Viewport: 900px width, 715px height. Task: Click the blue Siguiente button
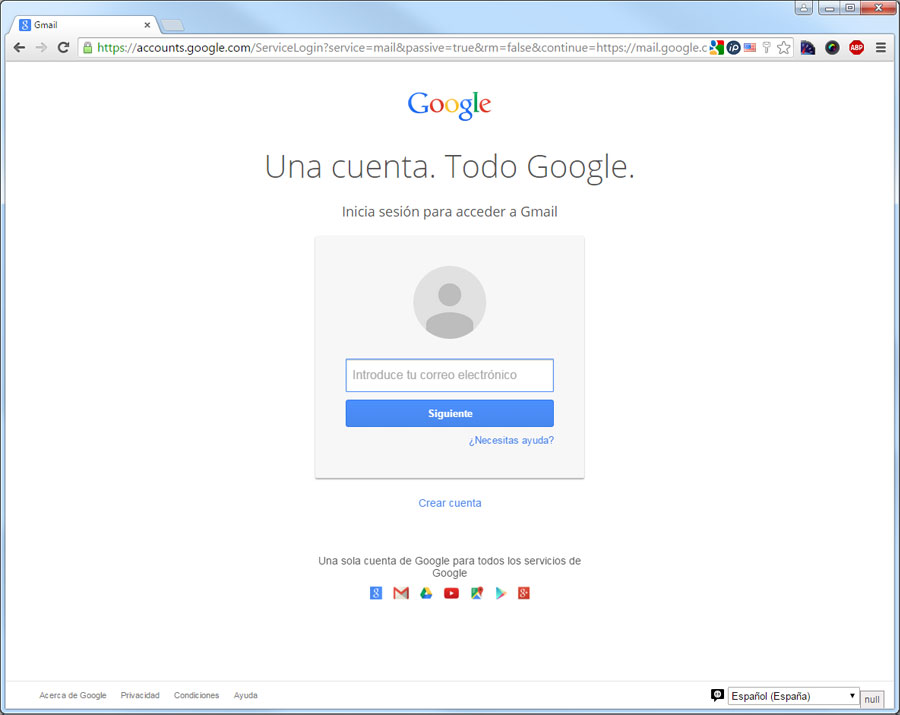[449, 413]
